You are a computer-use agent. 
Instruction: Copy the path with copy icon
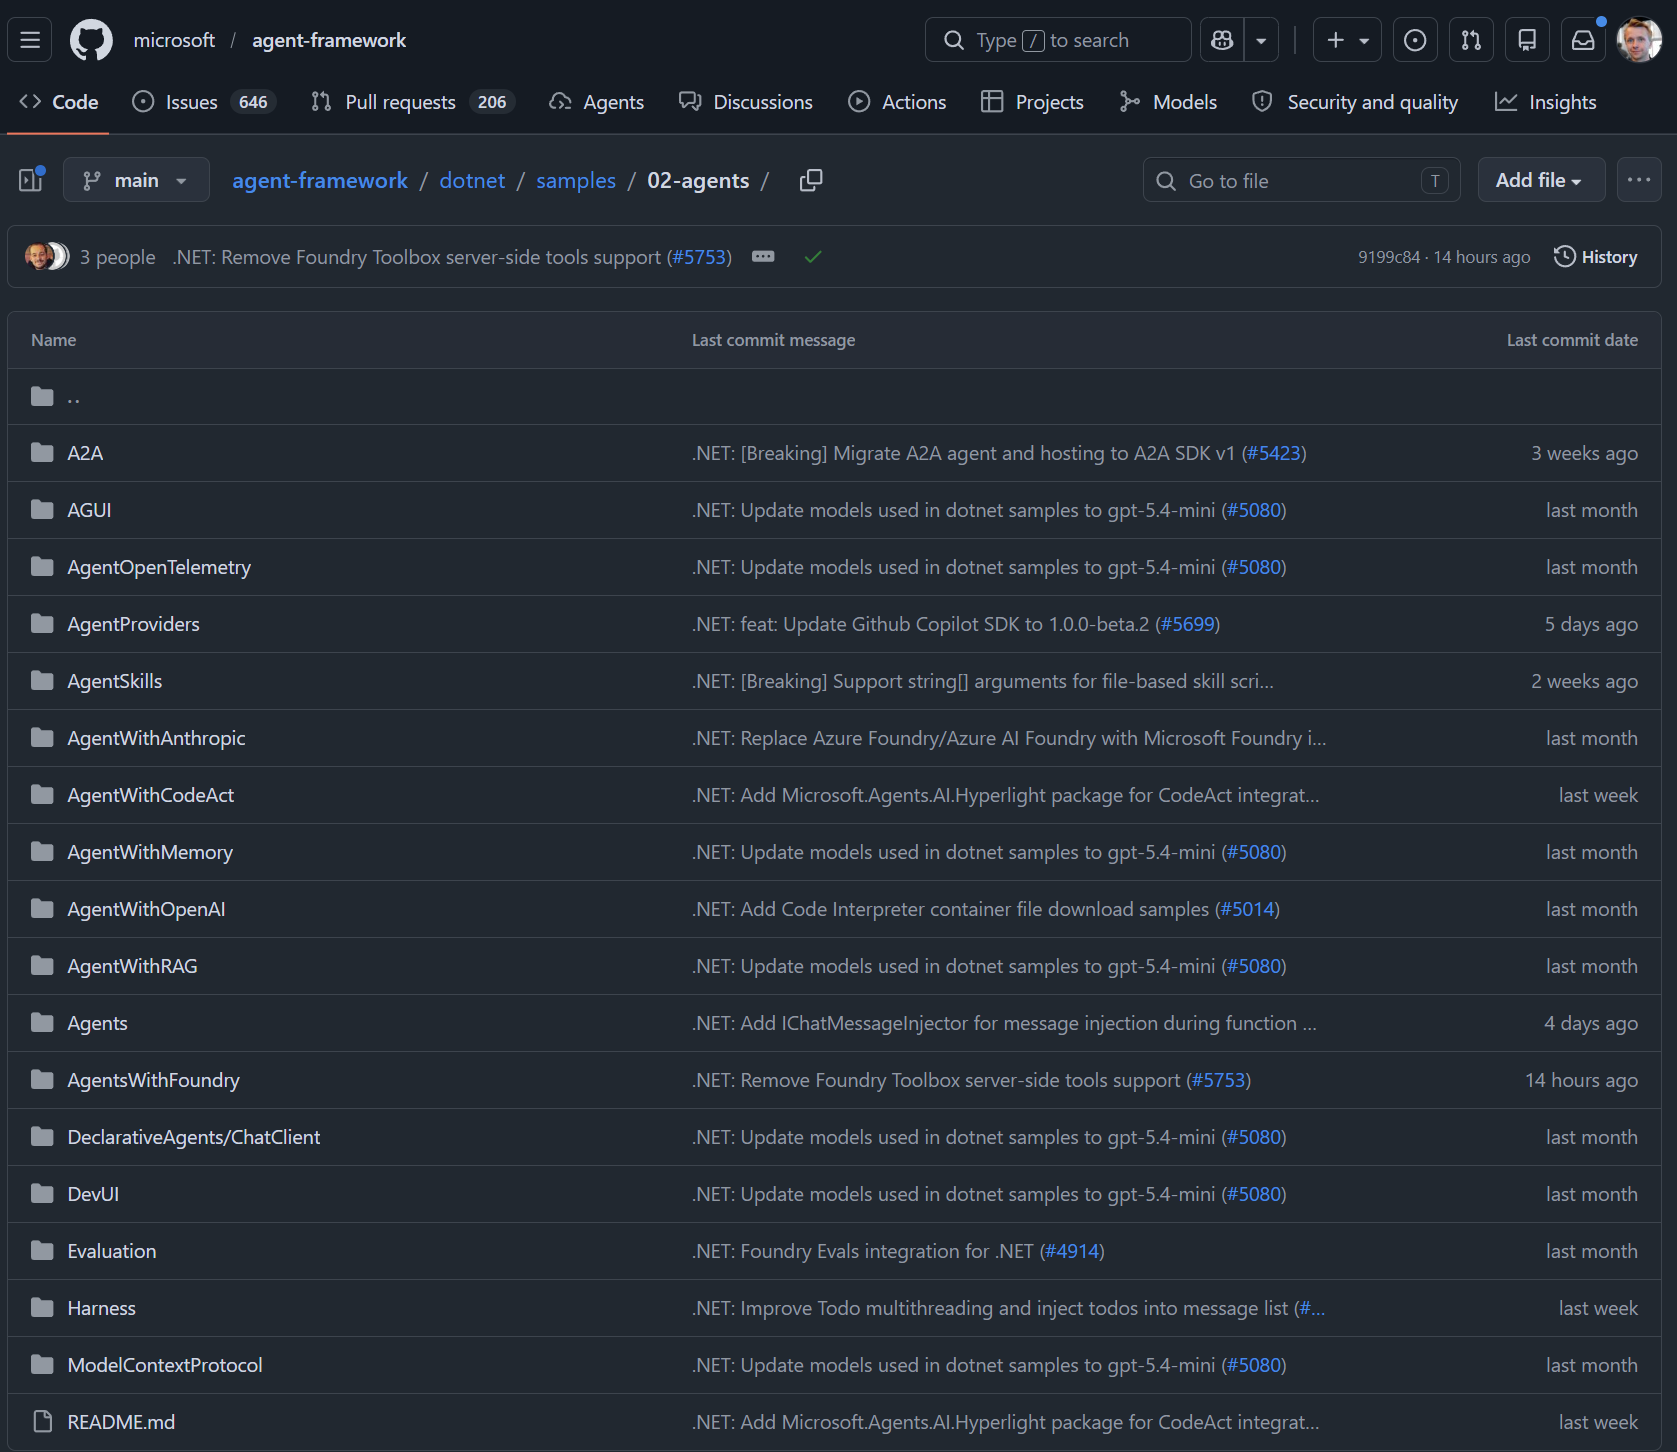click(811, 180)
